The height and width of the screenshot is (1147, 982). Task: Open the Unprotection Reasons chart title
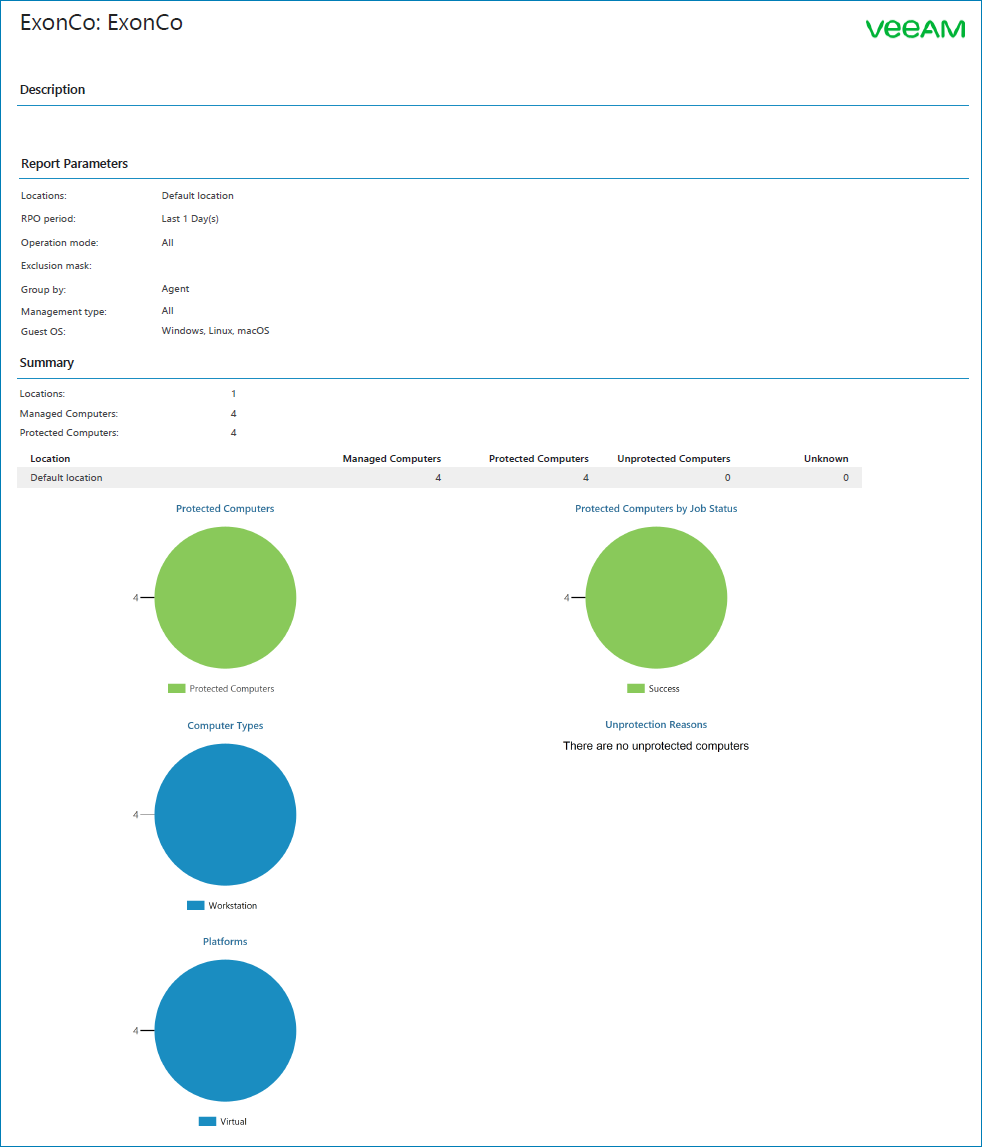tap(656, 724)
